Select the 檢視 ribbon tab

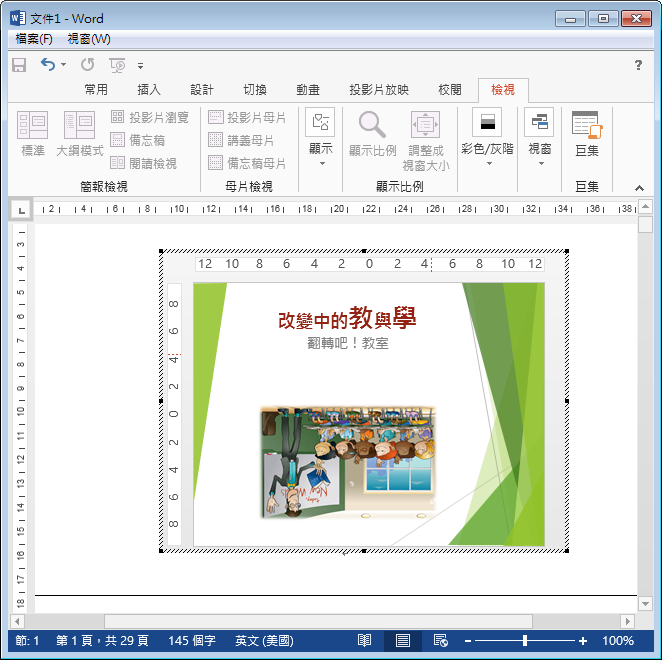(x=503, y=90)
